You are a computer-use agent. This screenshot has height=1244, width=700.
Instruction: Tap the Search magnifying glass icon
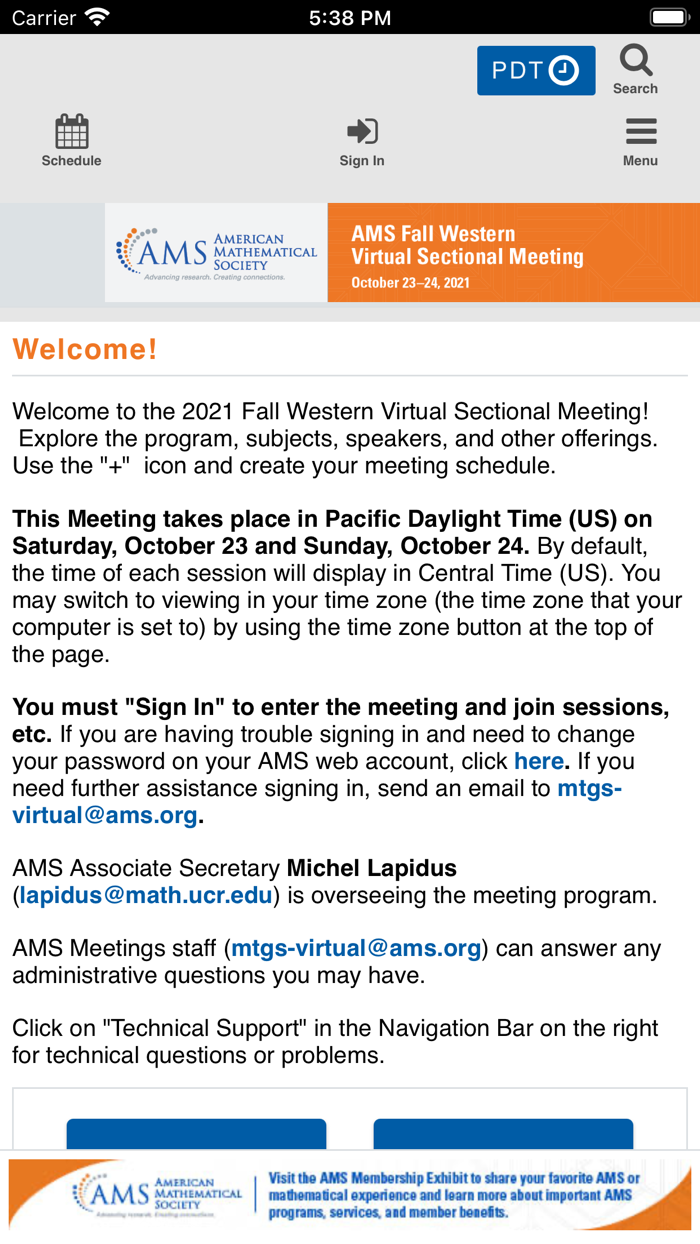coord(635,61)
